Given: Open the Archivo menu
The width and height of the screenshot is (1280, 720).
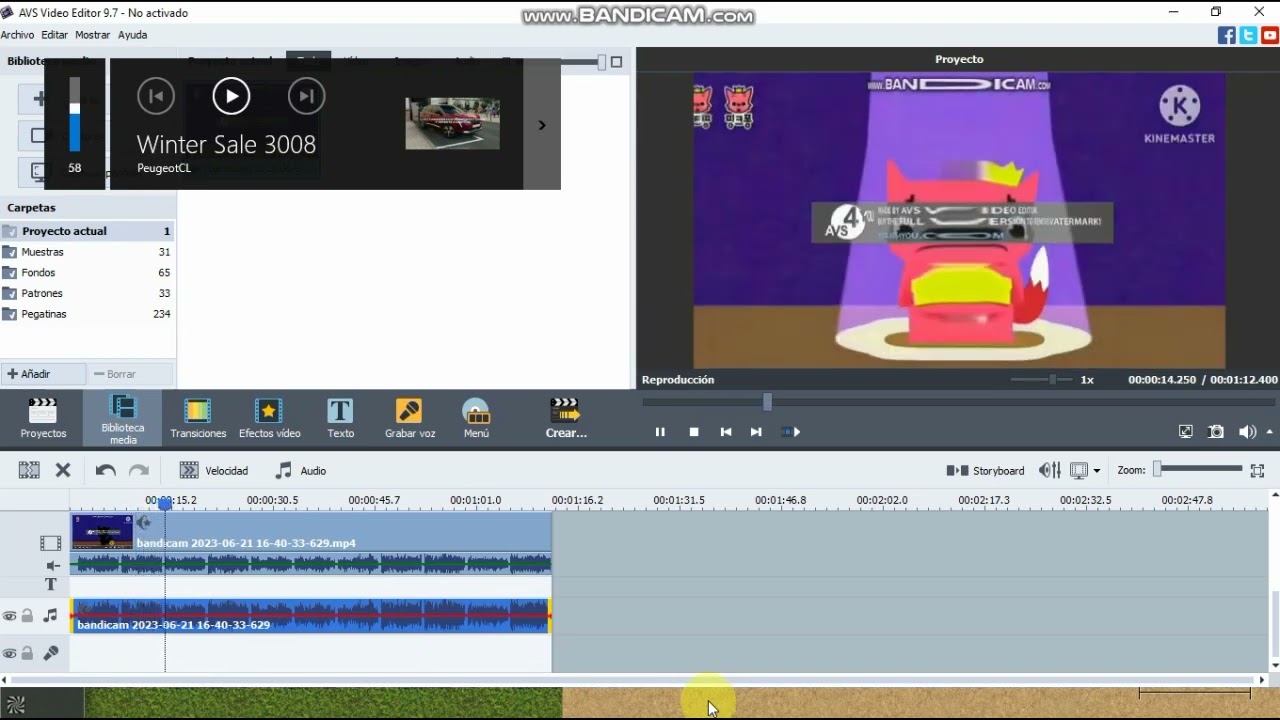Looking at the screenshot, I should tap(17, 35).
